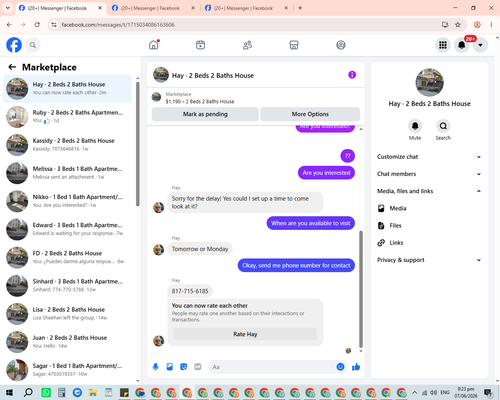Open Windows taskbar search

click(28, 392)
